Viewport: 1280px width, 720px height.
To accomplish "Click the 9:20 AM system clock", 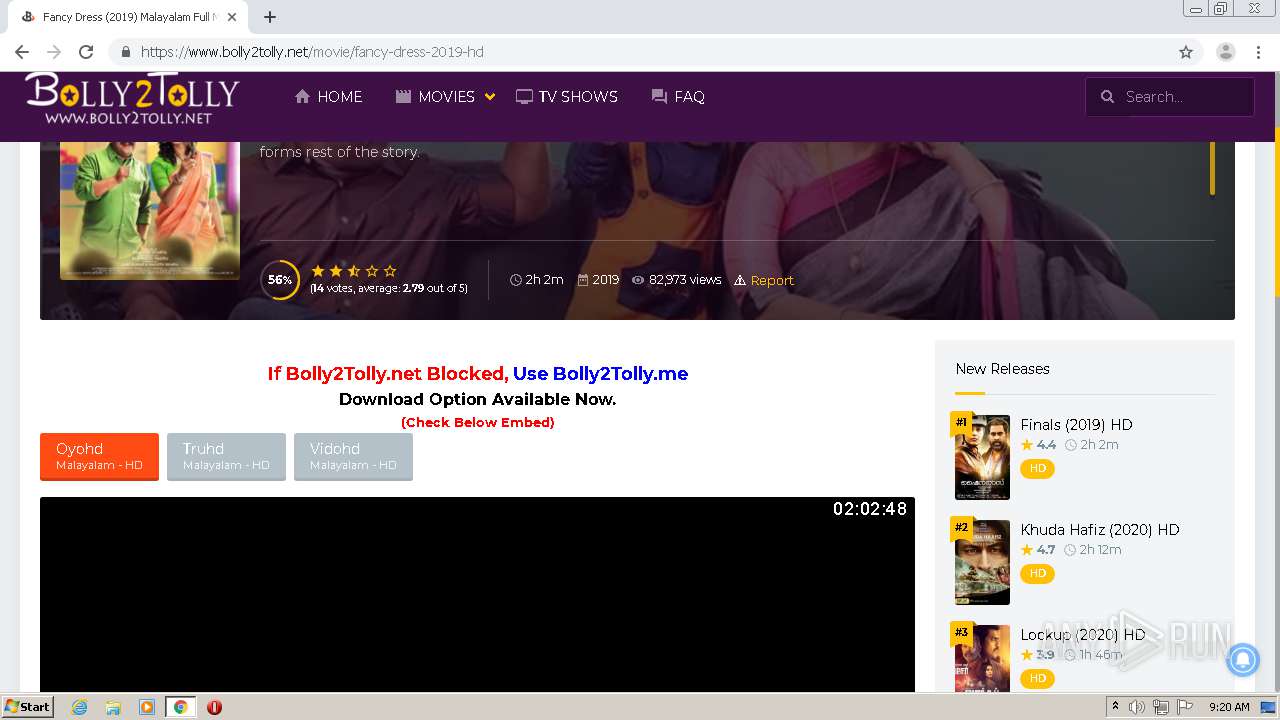I will [1229, 707].
